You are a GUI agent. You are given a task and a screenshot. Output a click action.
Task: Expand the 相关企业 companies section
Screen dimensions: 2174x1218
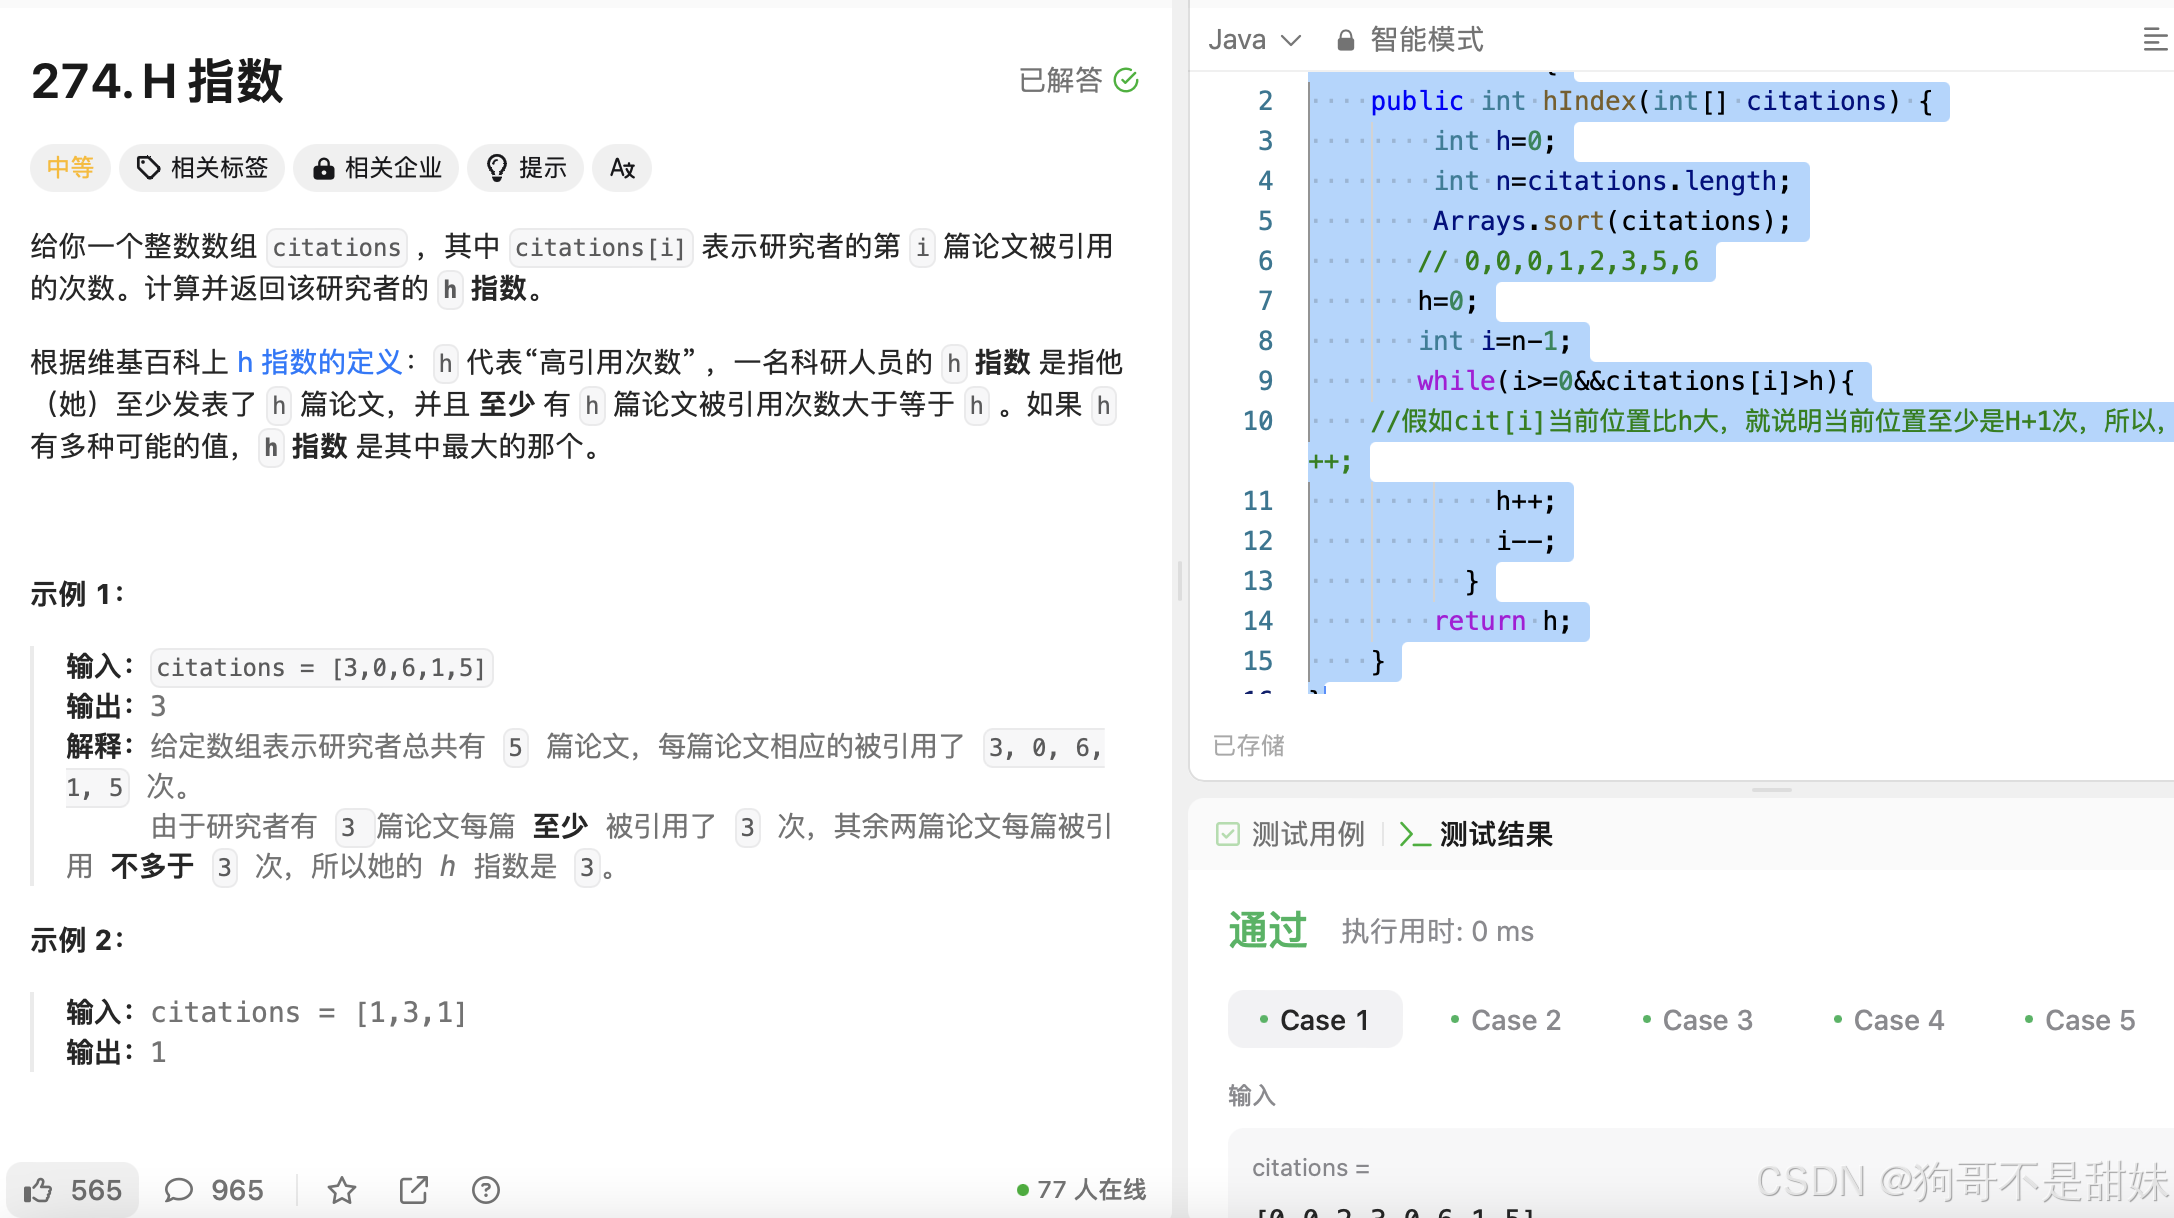[376, 168]
